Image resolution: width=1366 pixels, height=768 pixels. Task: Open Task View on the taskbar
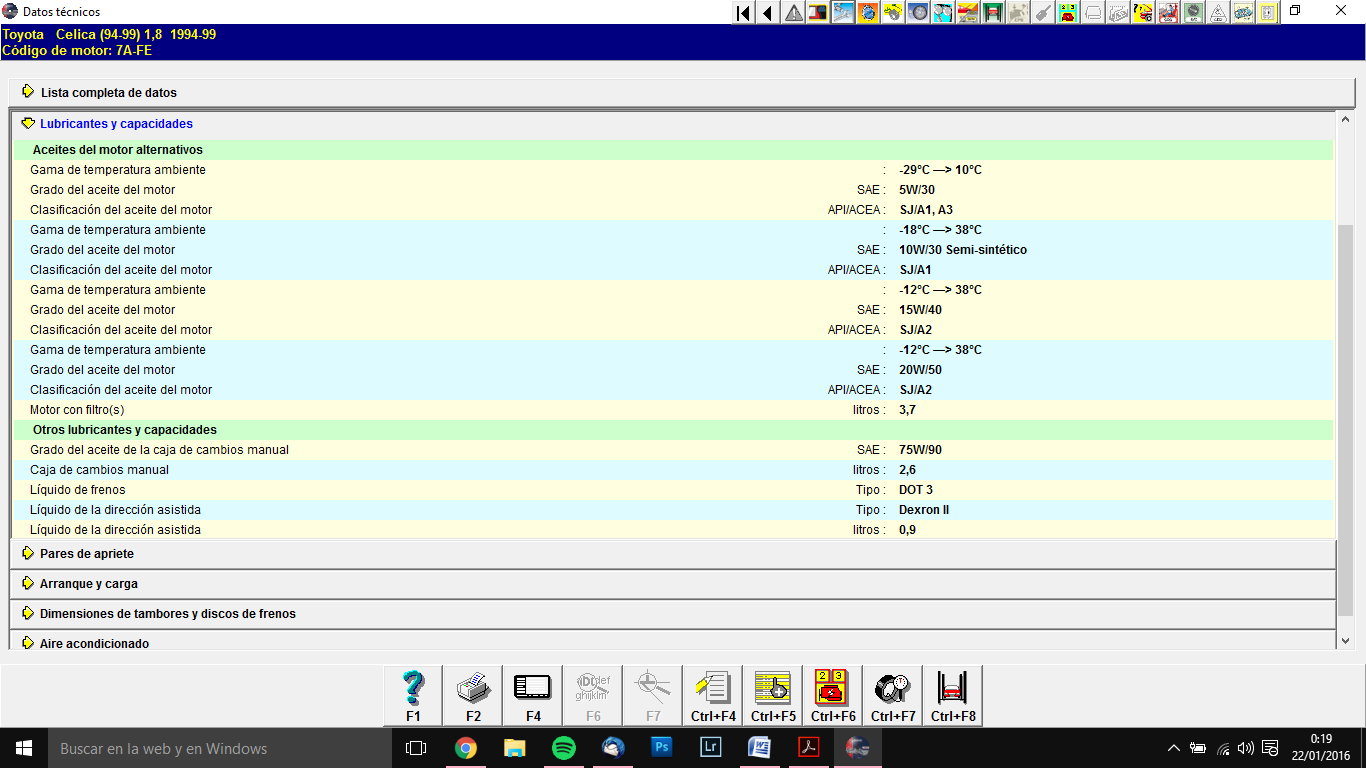pos(416,748)
